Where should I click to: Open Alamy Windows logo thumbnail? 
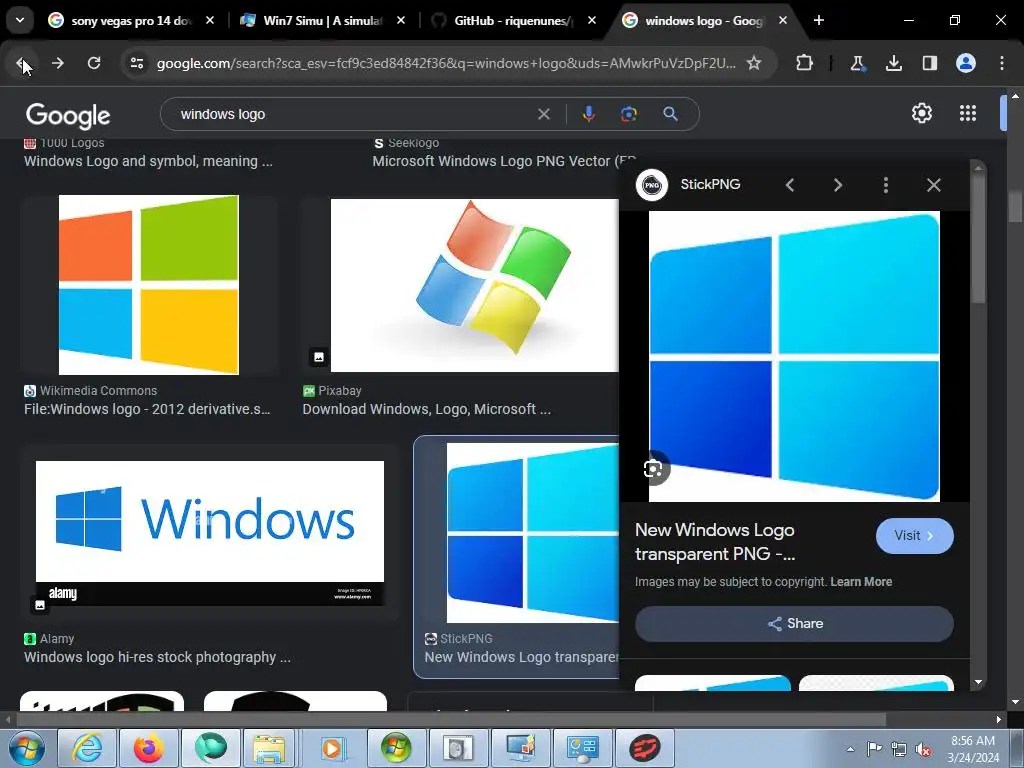click(x=210, y=534)
